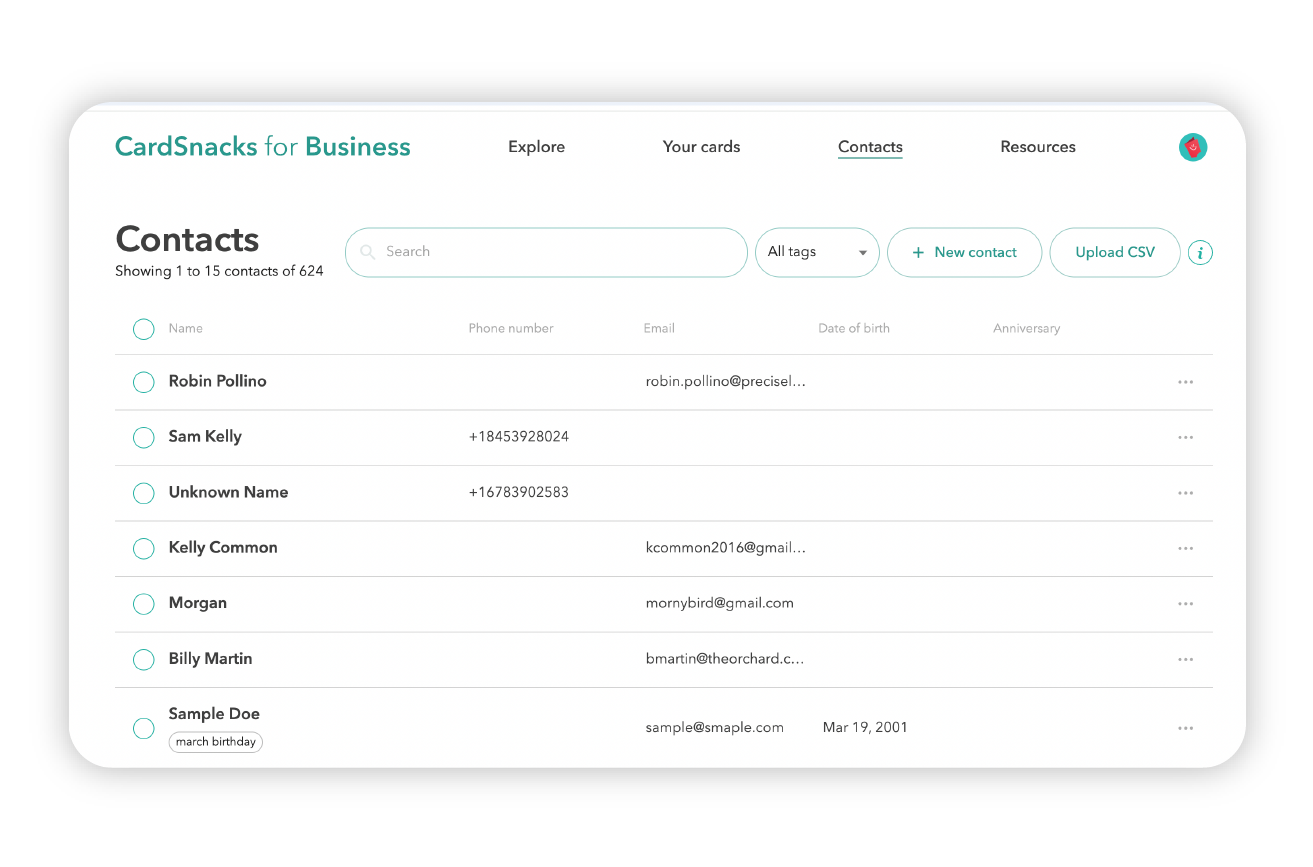Open three-dot menu for Unknown Name
This screenshot has width=1313, height=867.
coord(1185,493)
